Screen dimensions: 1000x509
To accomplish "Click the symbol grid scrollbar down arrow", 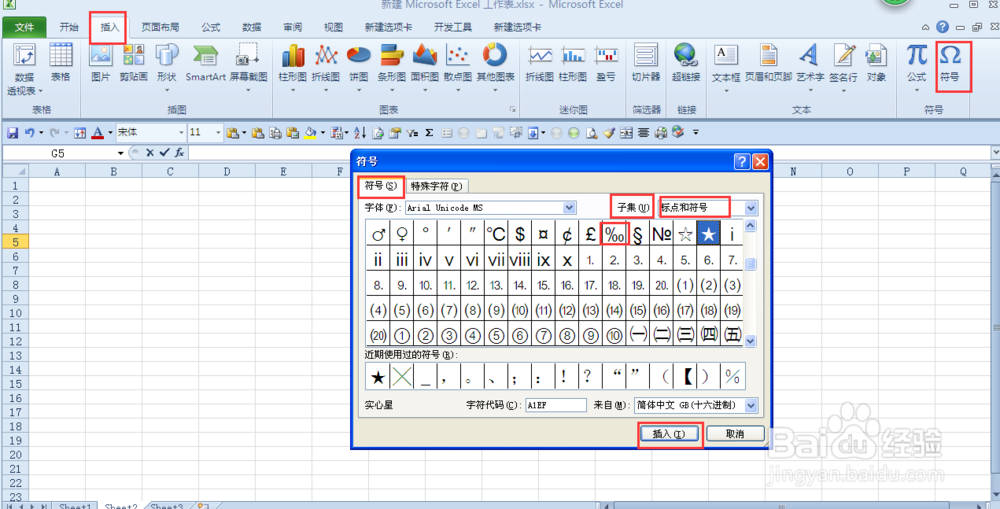I will [751, 341].
